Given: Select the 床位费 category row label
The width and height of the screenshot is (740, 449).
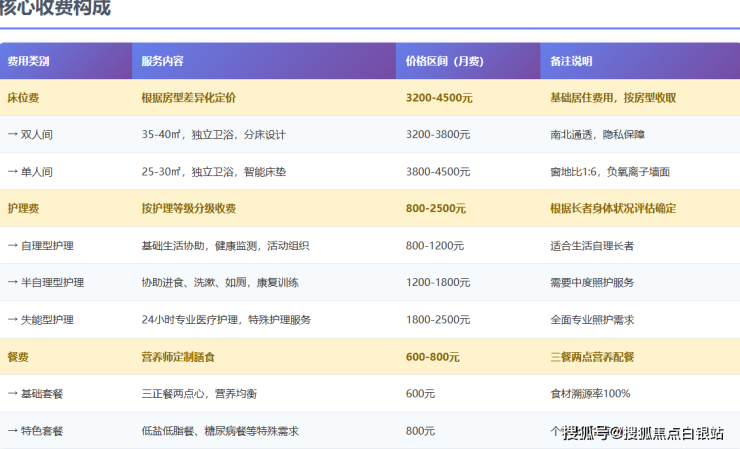Looking at the screenshot, I should click(23, 98).
